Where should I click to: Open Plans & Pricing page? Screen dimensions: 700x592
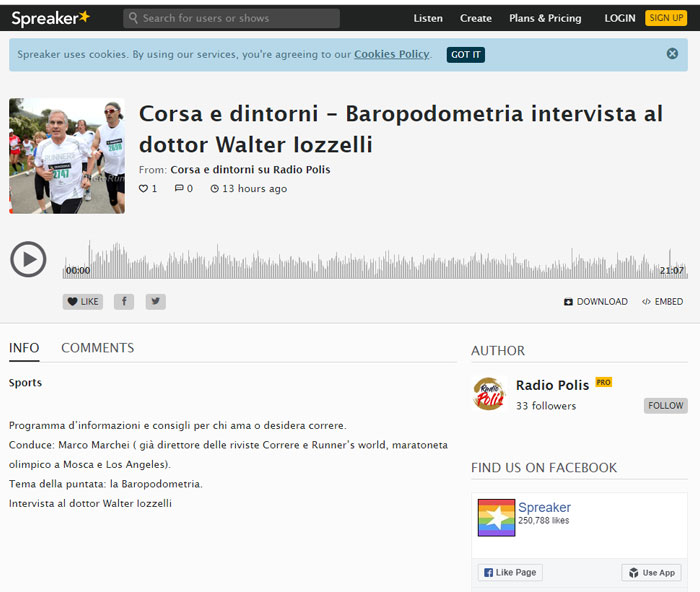(x=545, y=18)
